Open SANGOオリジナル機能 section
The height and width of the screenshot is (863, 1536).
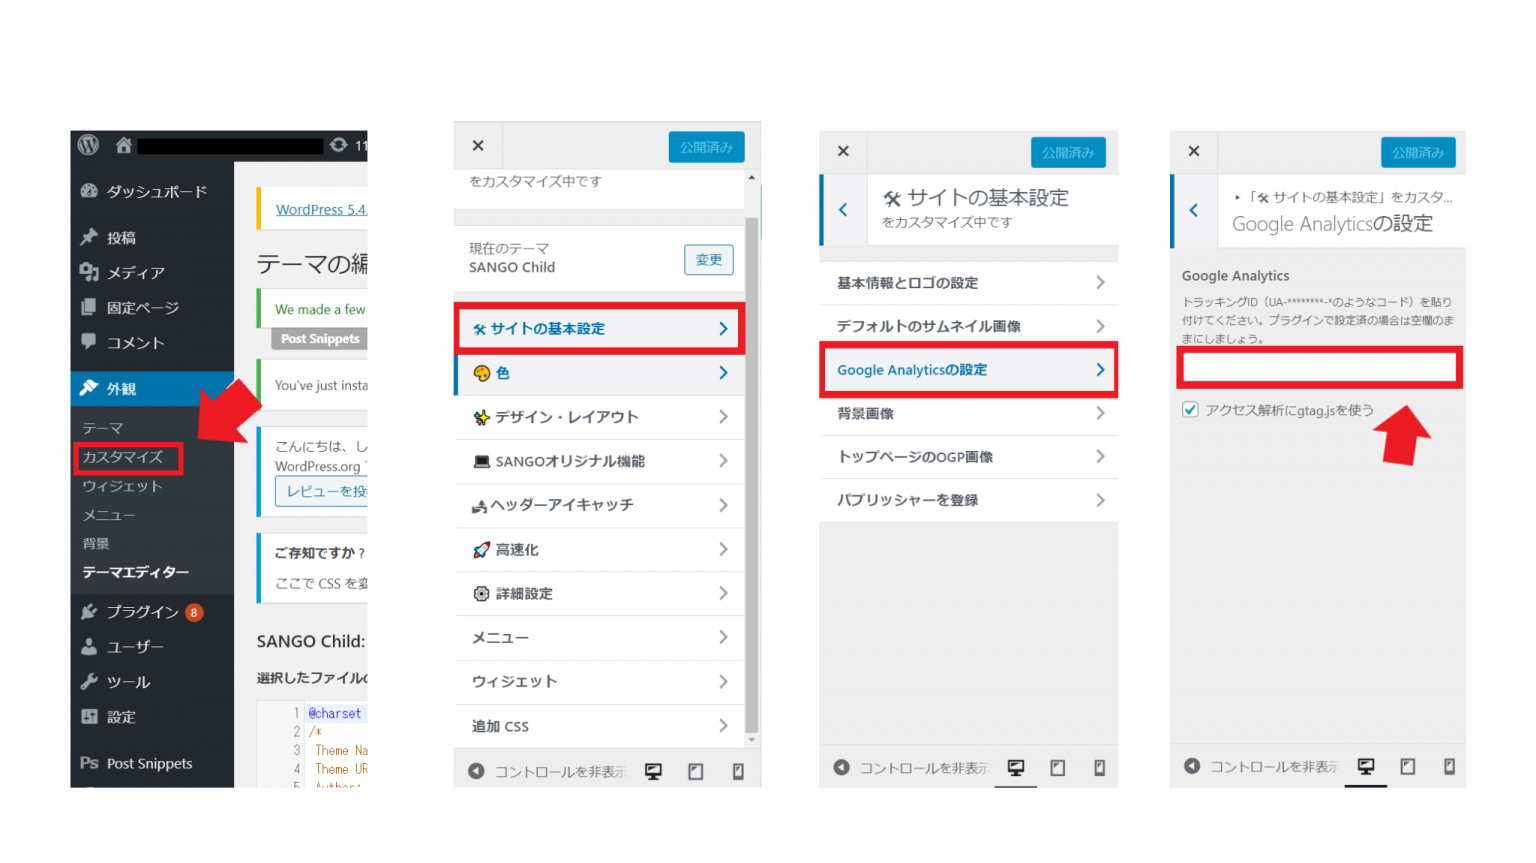(600, 461)
